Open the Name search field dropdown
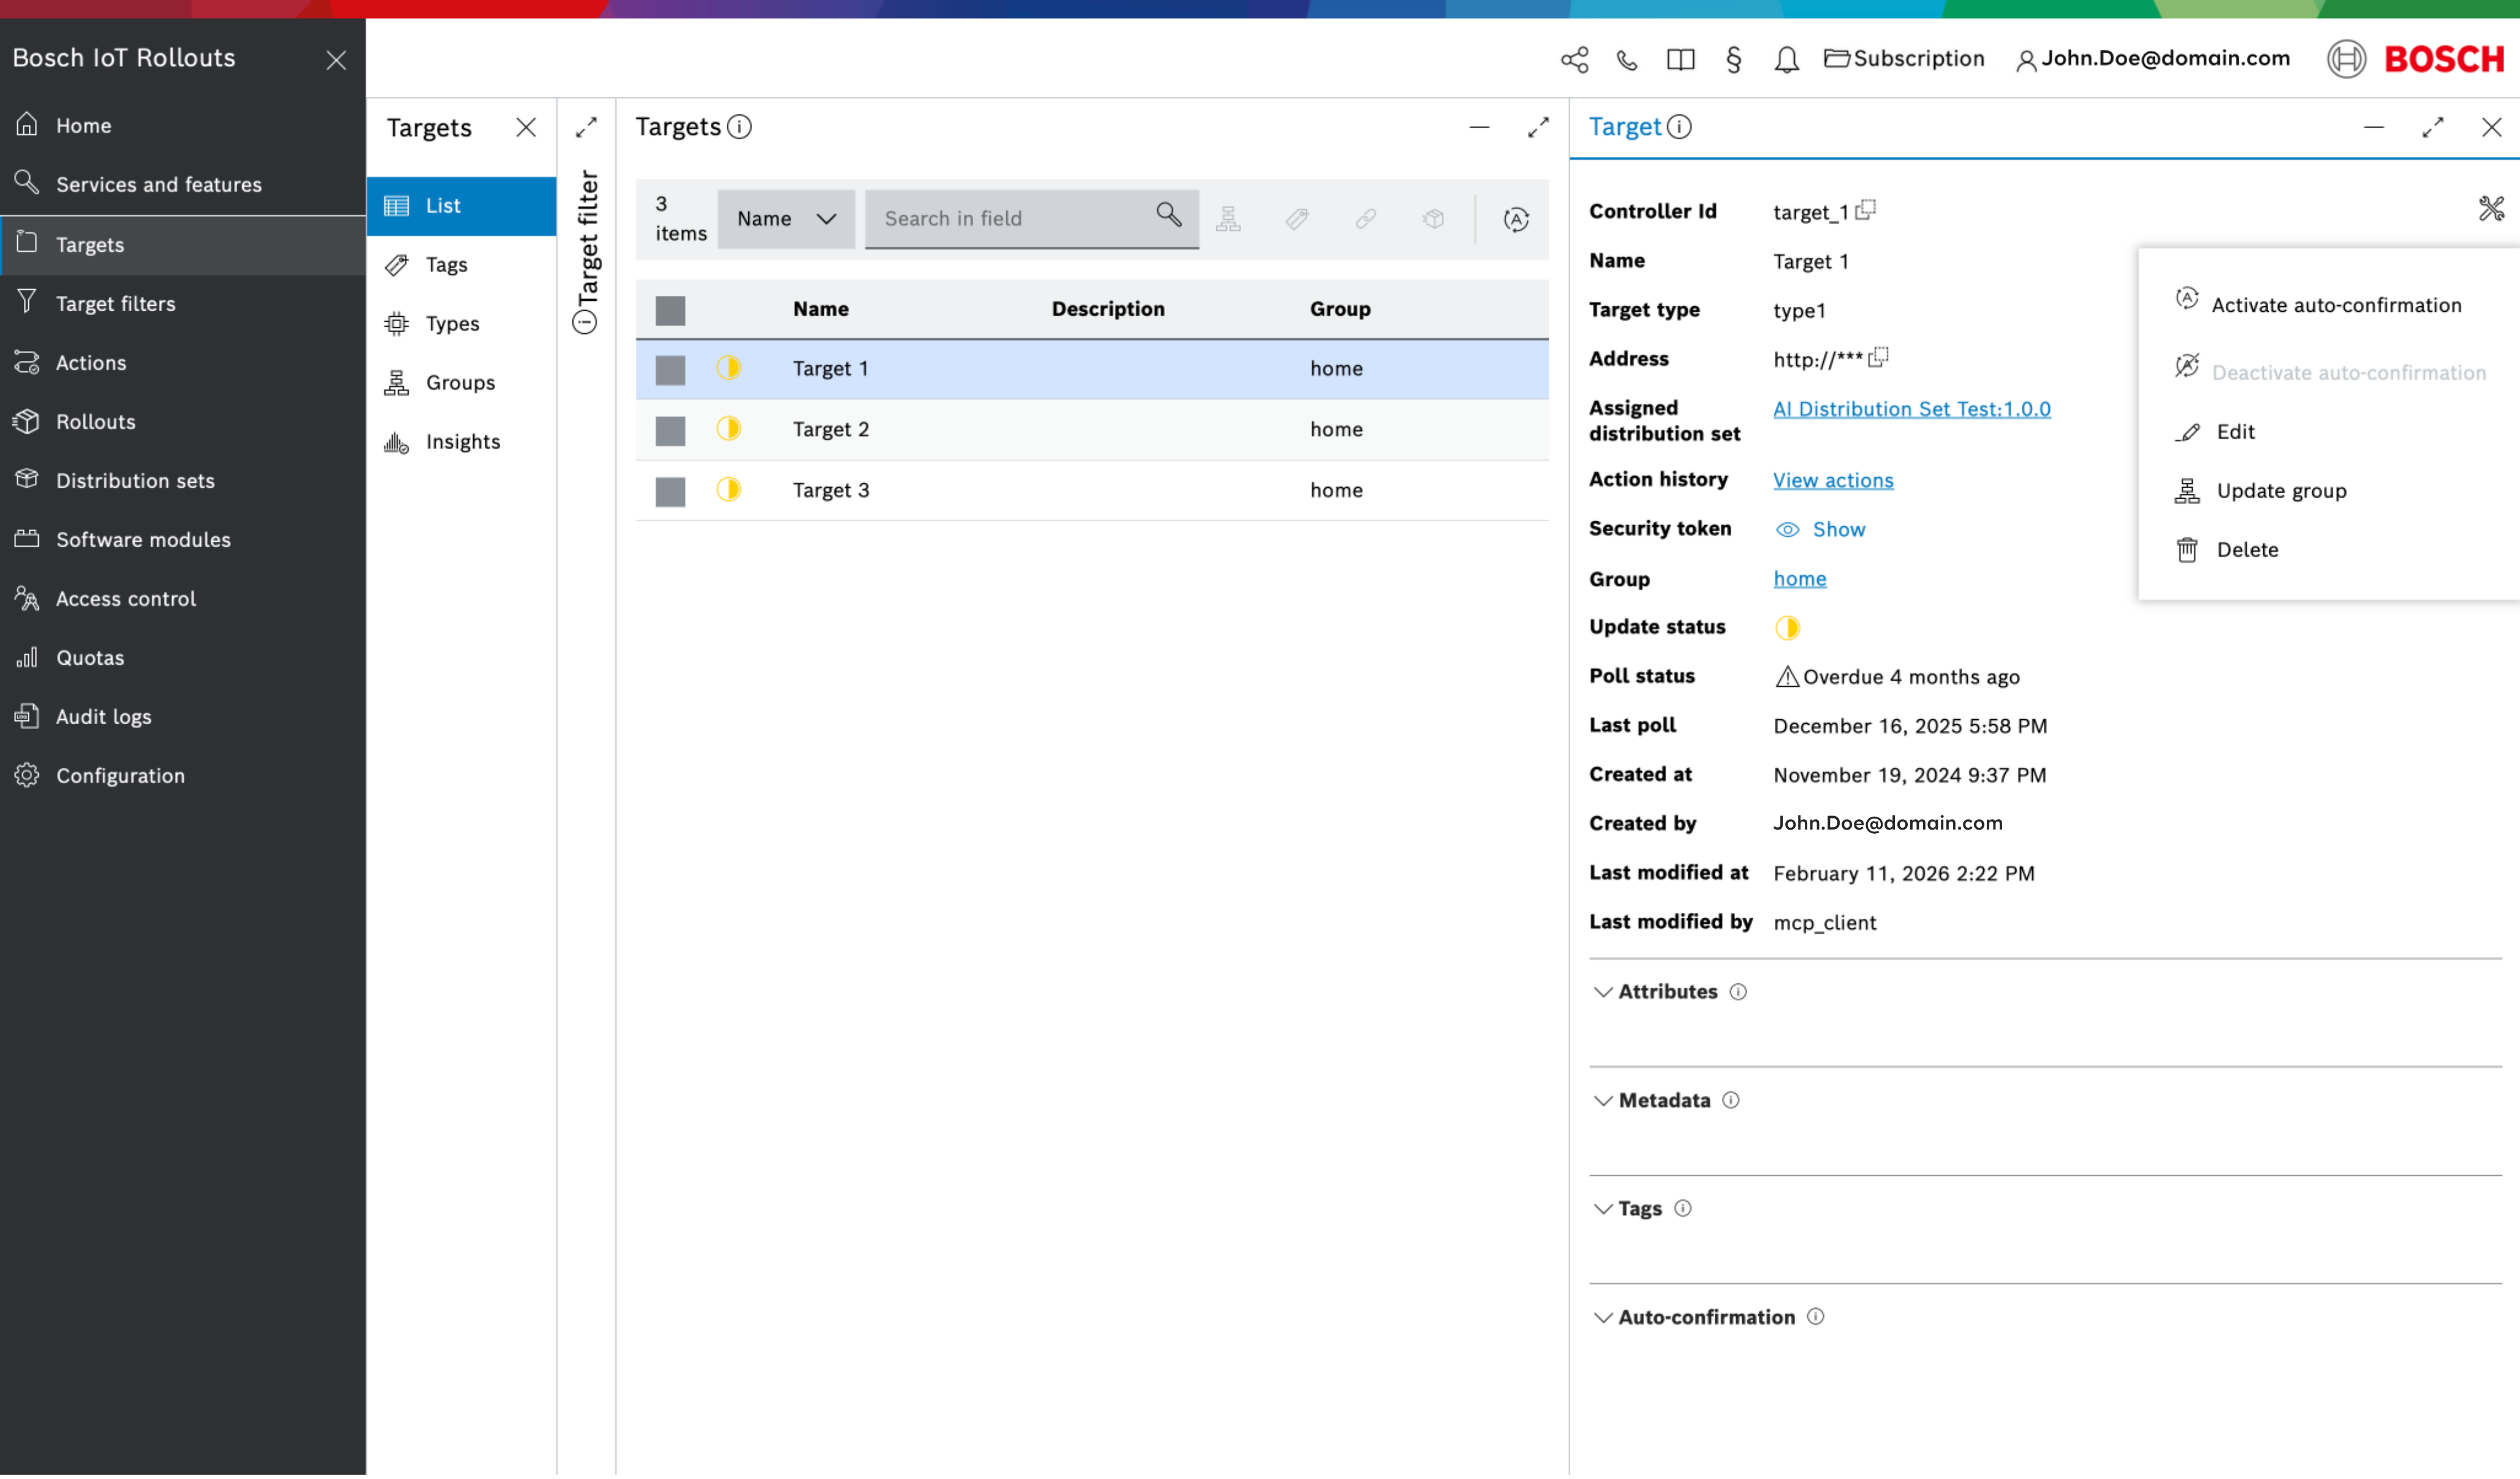 [x=786, y=219]
